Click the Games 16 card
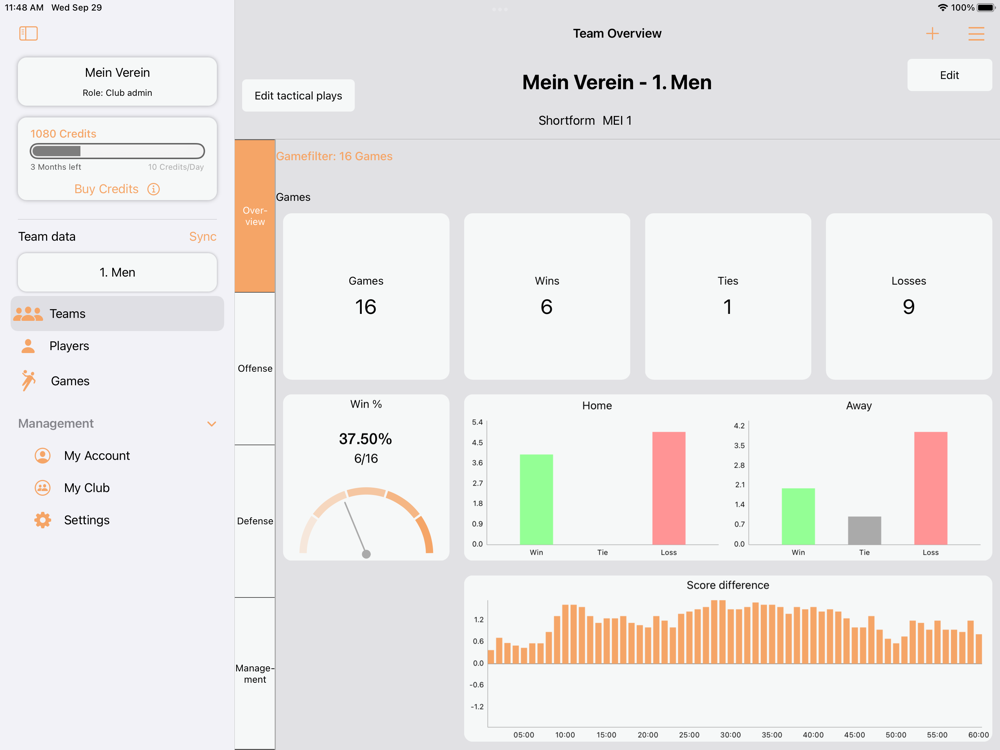 tap(366, 297)
